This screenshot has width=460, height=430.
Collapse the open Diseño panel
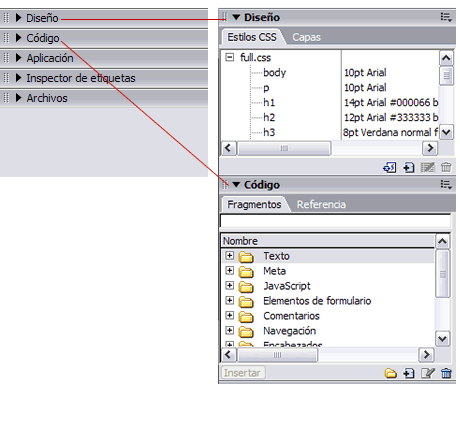[x=236, y=17]
